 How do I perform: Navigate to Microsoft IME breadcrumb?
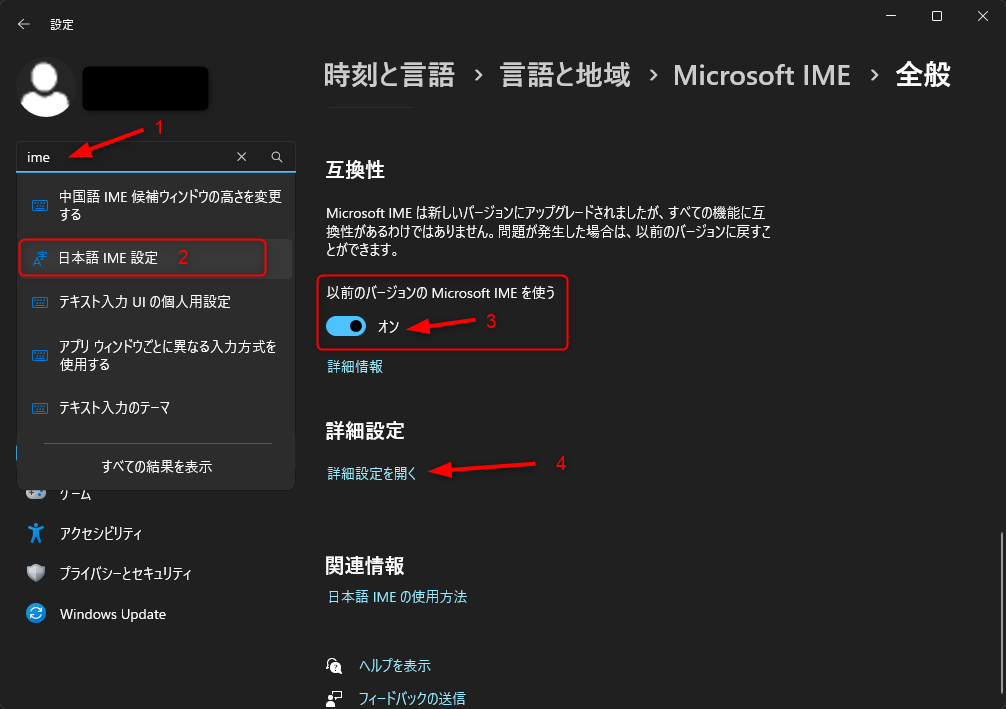click(x=762, y=75)
